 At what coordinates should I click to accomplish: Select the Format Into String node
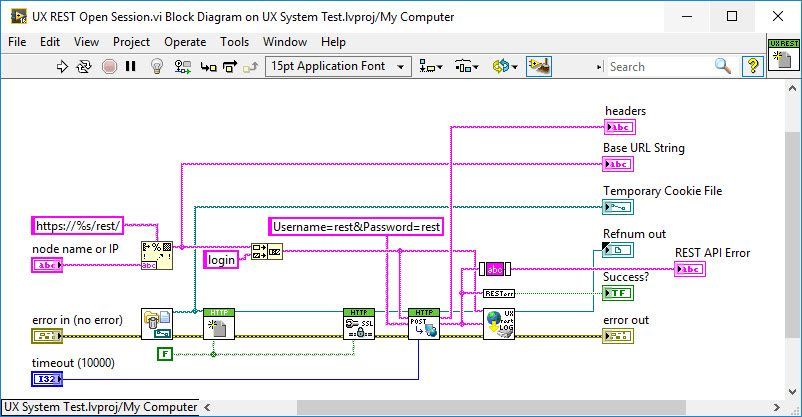(x=157, y=256)
